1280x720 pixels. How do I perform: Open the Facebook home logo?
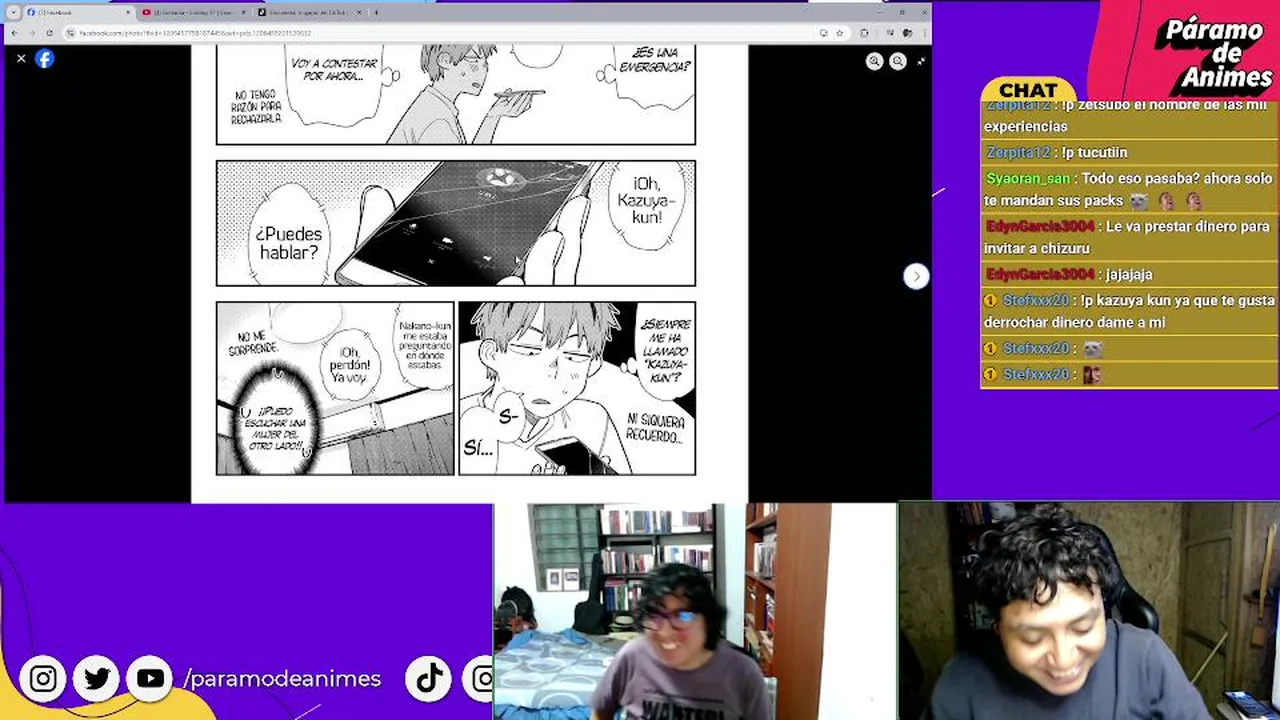[45, 59]
